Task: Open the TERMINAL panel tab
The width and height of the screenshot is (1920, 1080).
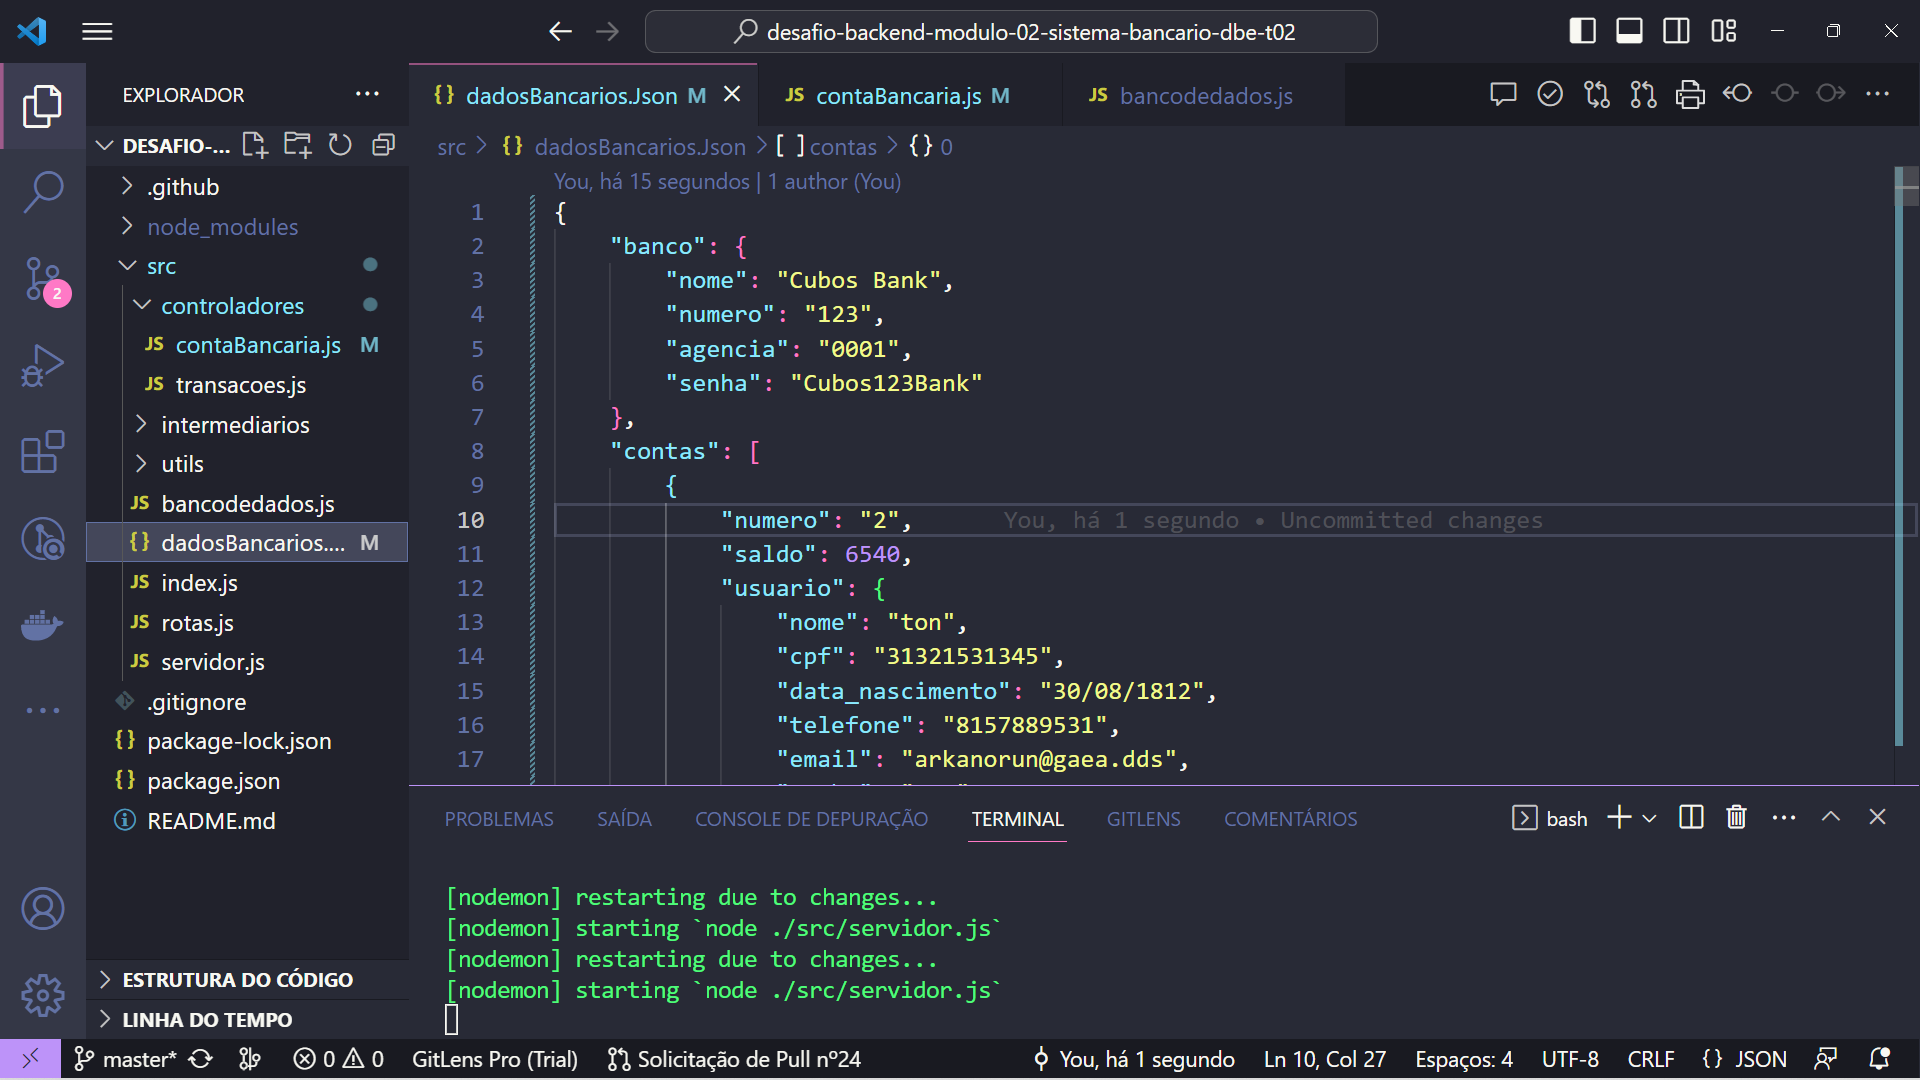Action: point(1016,818)
